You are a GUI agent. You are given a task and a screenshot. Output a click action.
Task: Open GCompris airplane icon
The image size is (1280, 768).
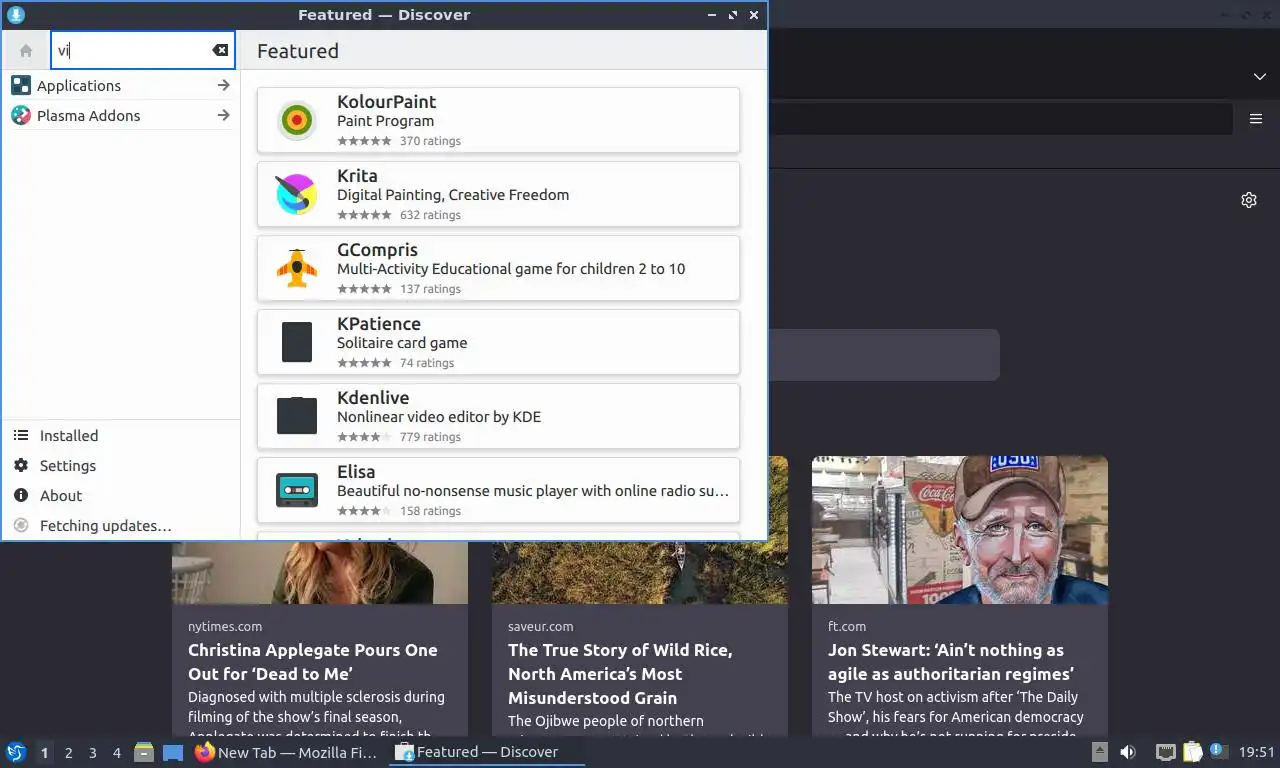(297, 268)
